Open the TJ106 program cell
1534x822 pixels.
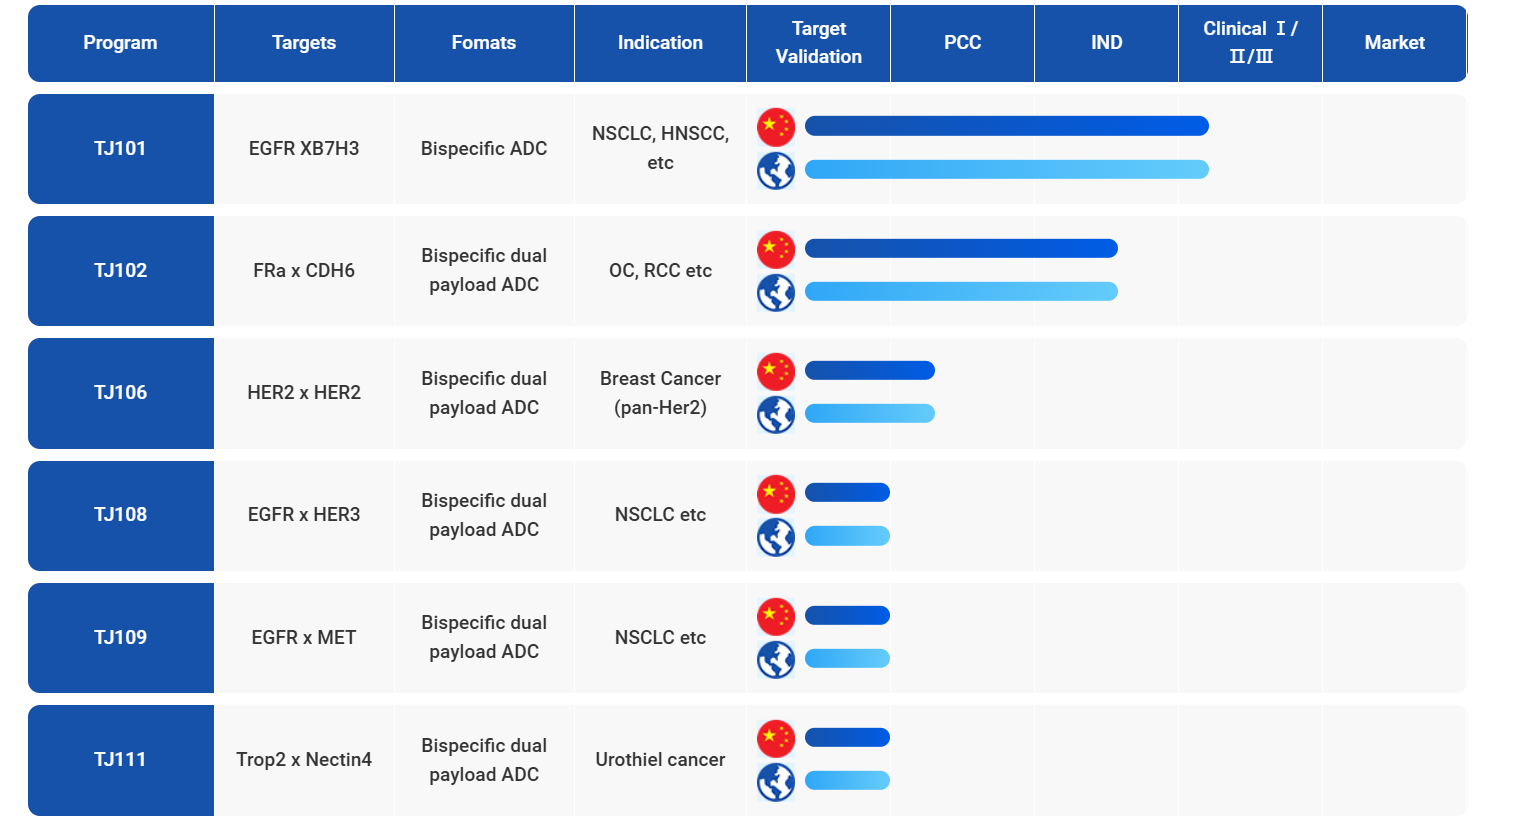pos(120,393)
